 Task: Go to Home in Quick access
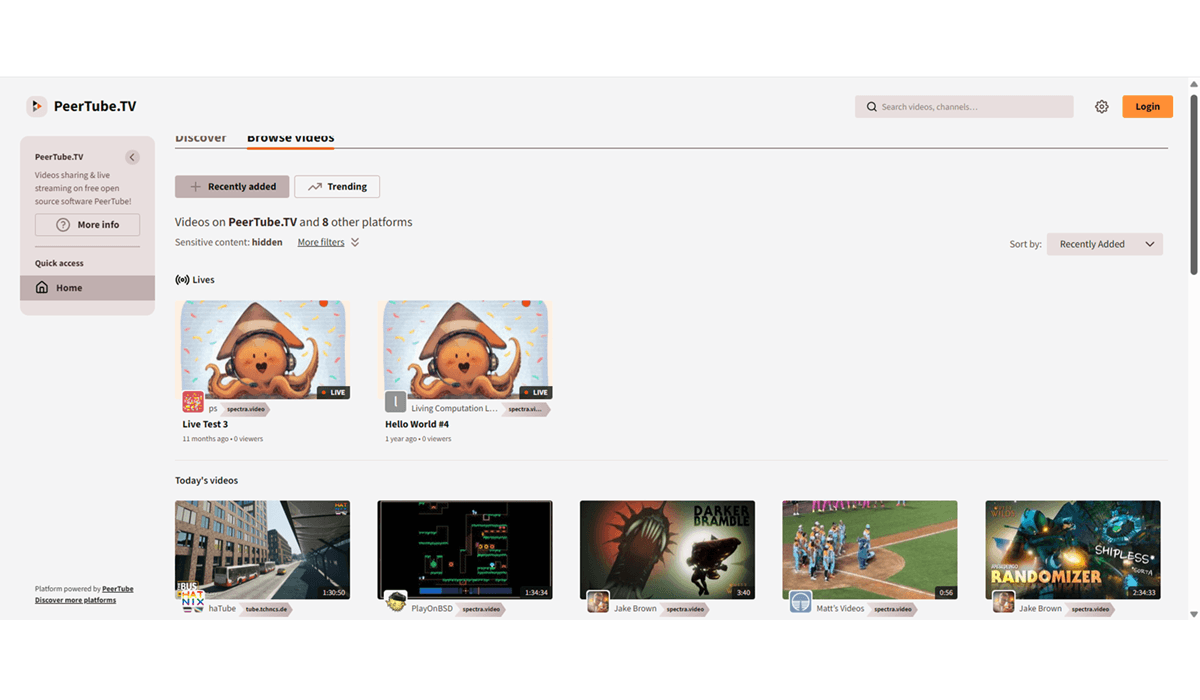click(87, 288)
